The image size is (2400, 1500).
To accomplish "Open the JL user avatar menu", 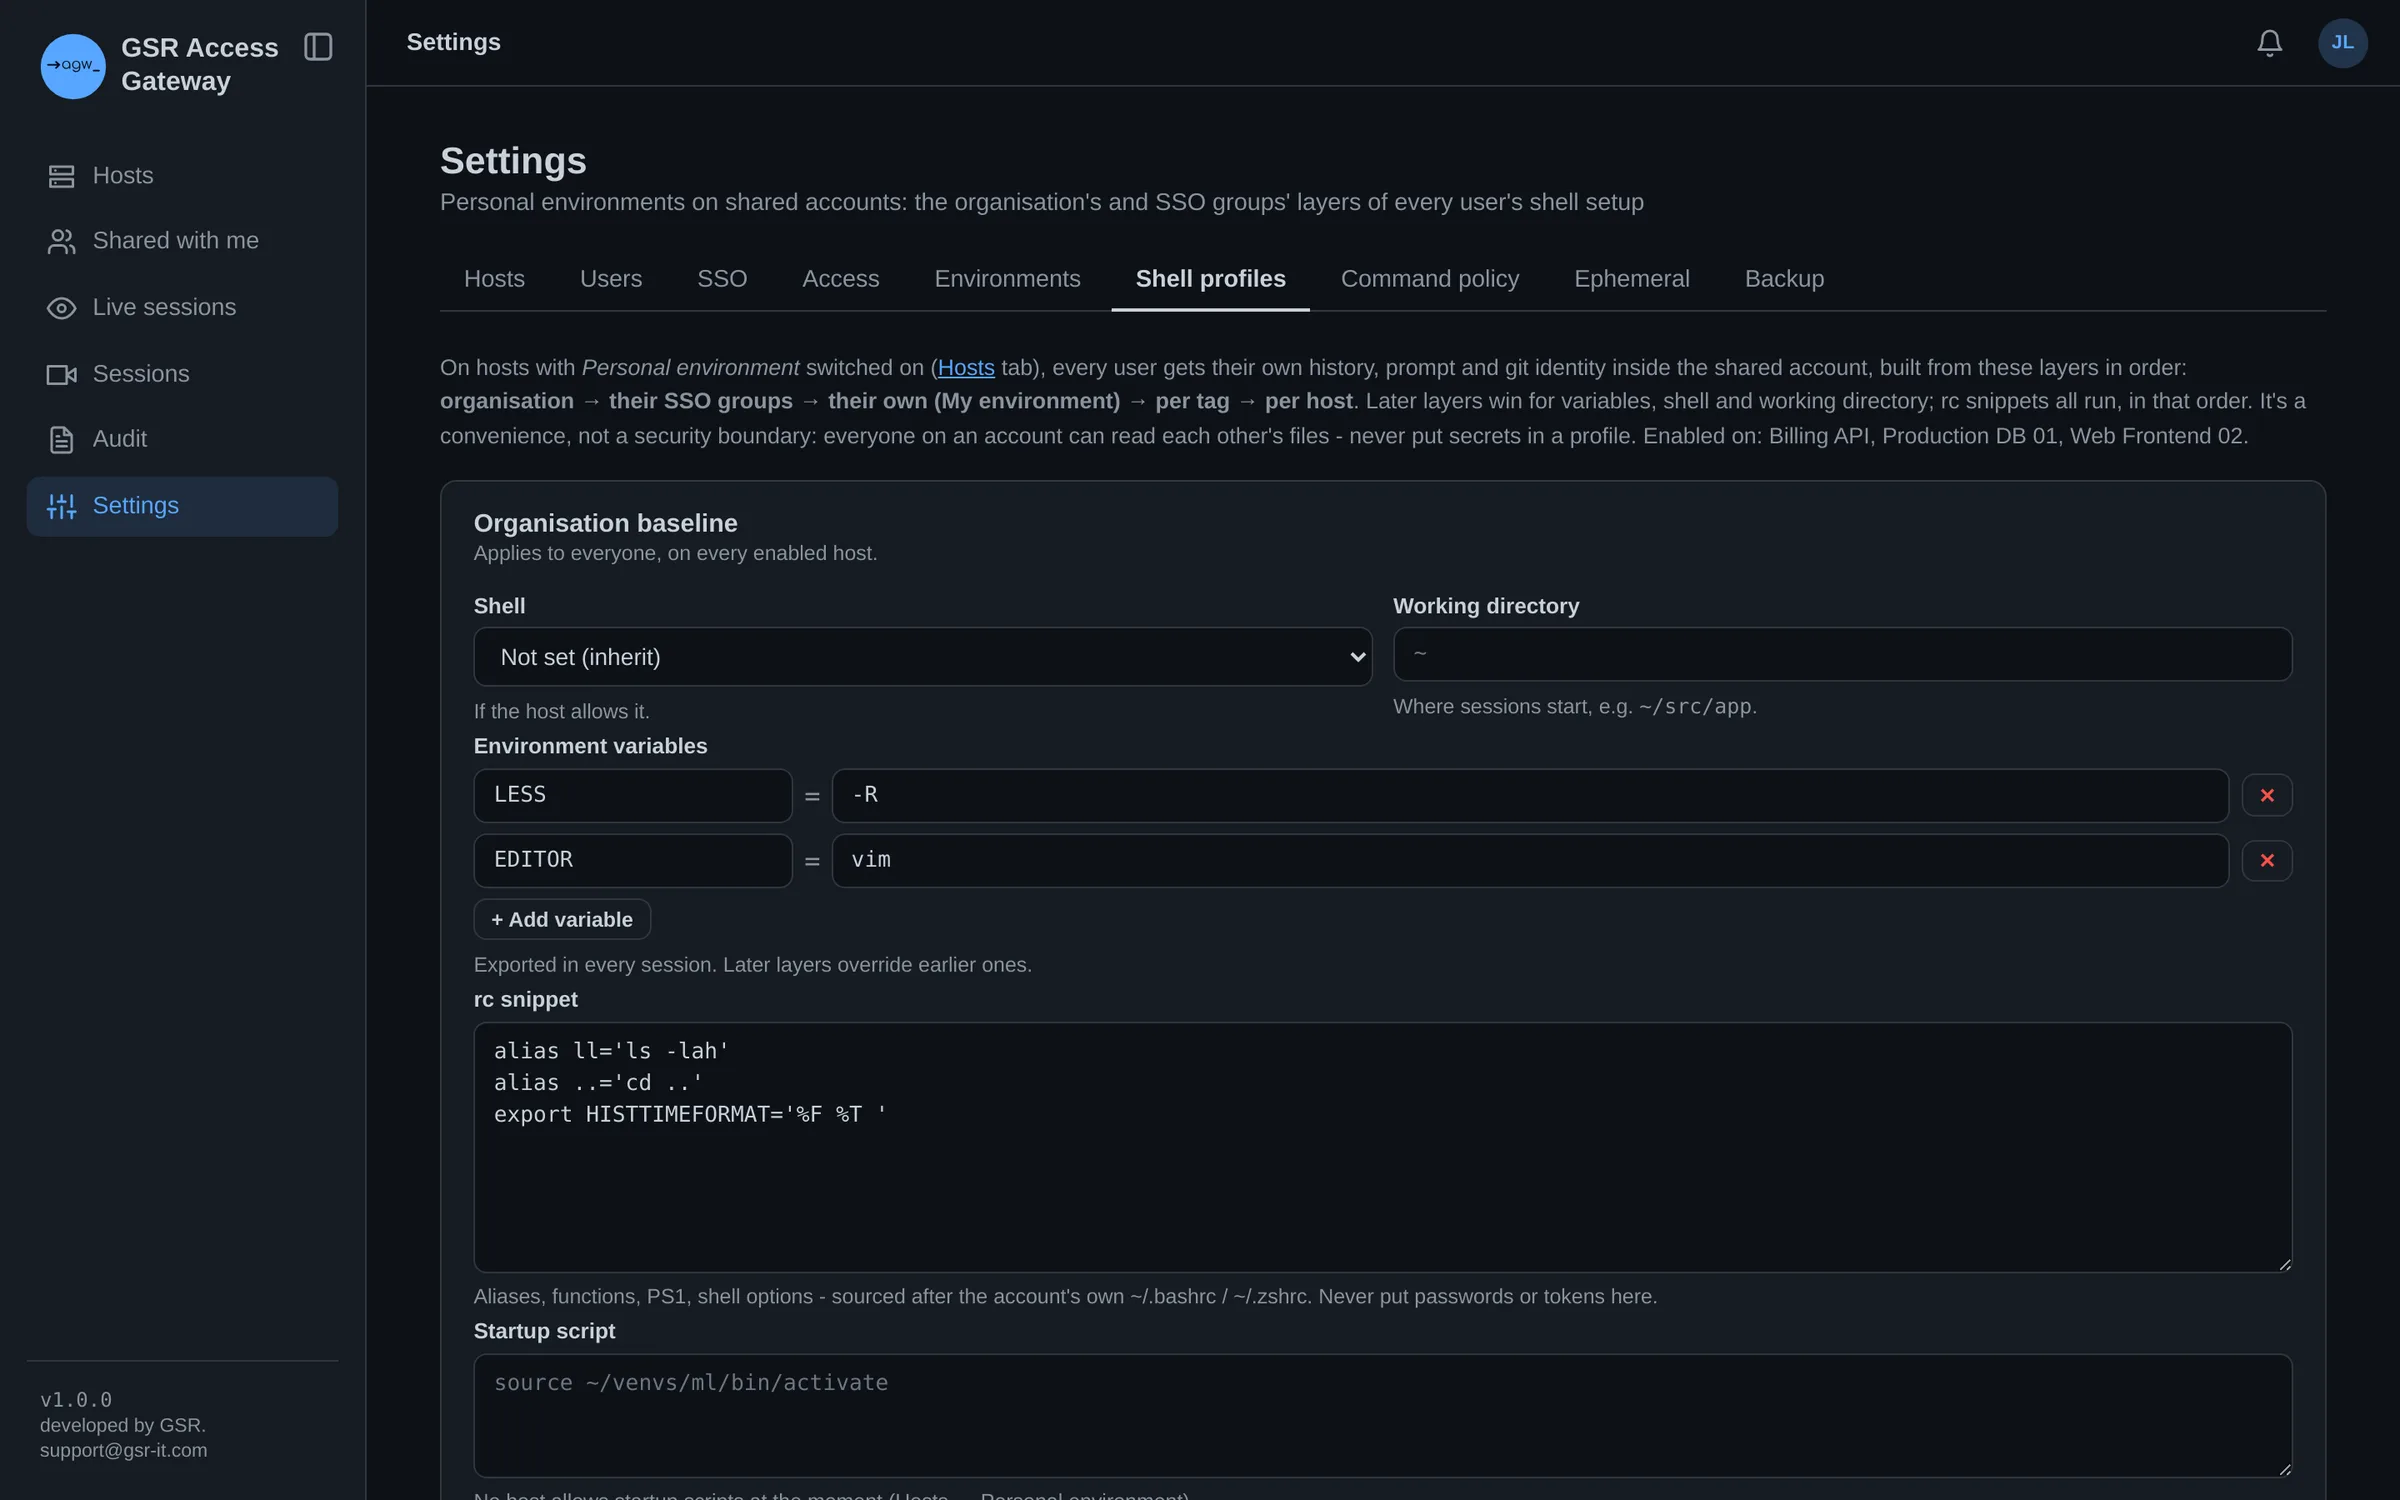I will click(2342, 43).
